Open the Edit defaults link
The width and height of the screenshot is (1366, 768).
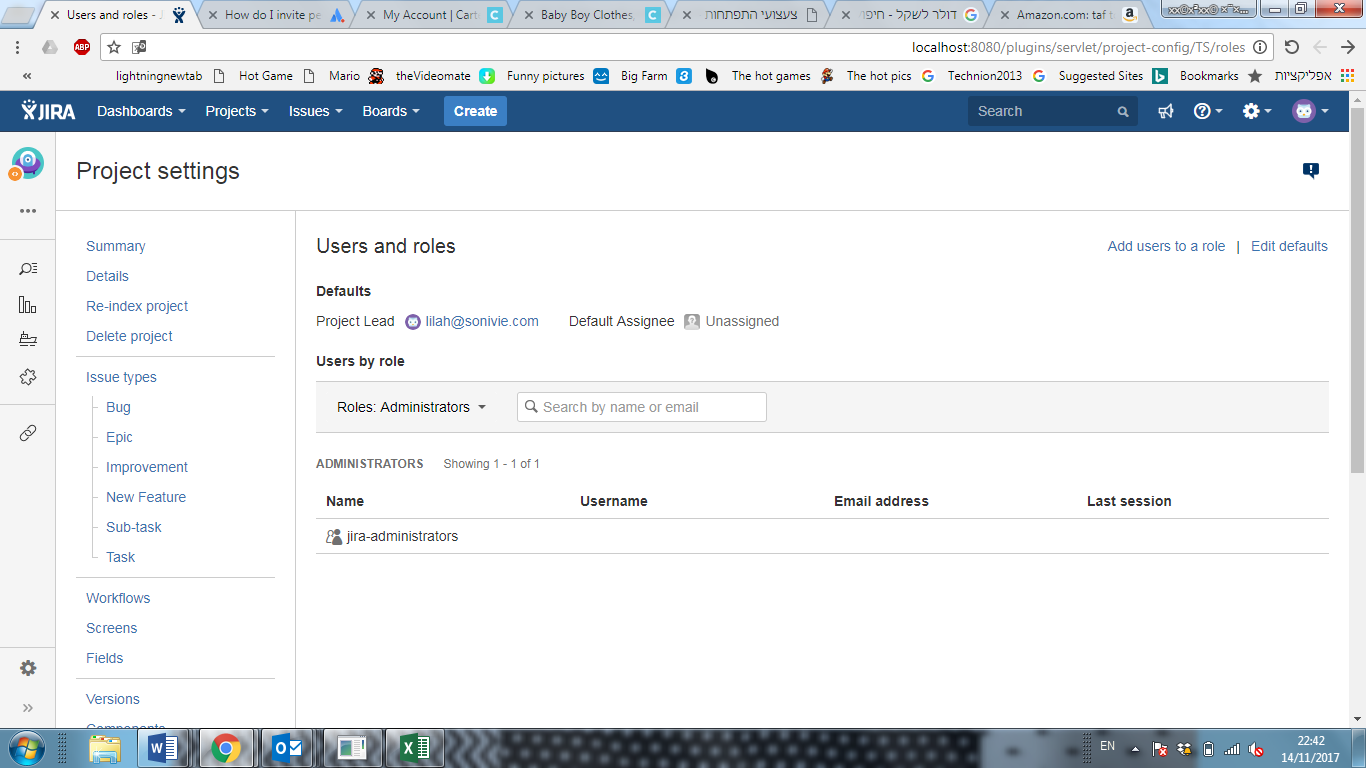pos(1288,246)
